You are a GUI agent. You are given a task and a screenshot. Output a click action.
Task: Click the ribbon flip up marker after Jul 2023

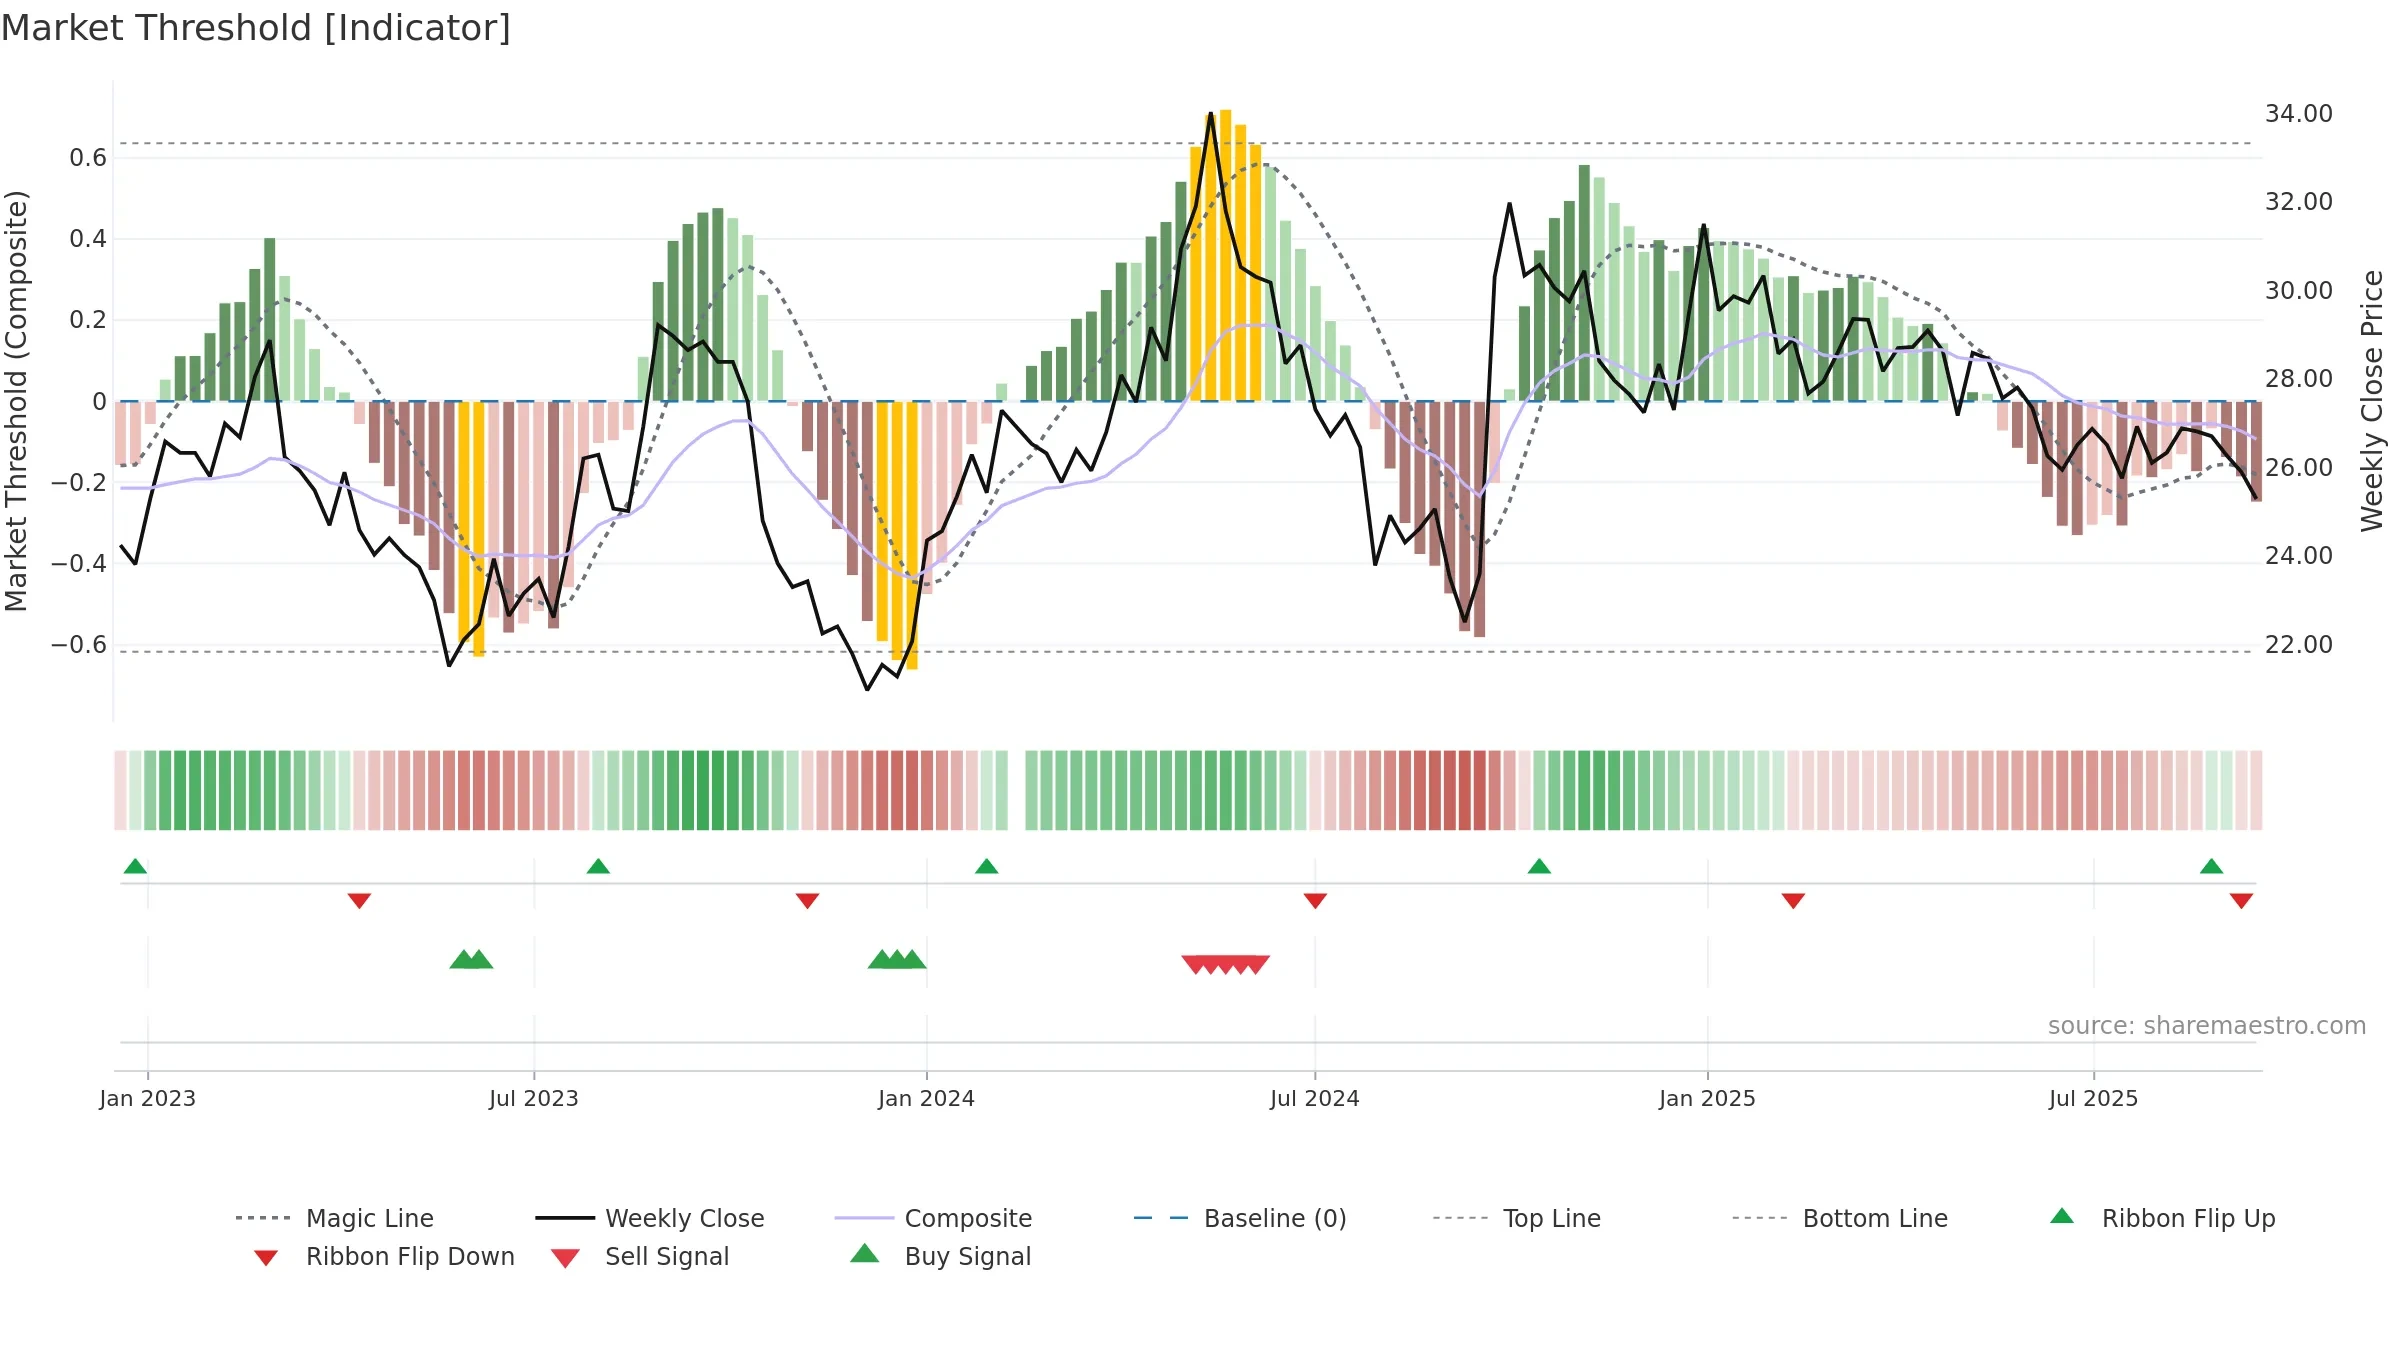click(598, 866)
